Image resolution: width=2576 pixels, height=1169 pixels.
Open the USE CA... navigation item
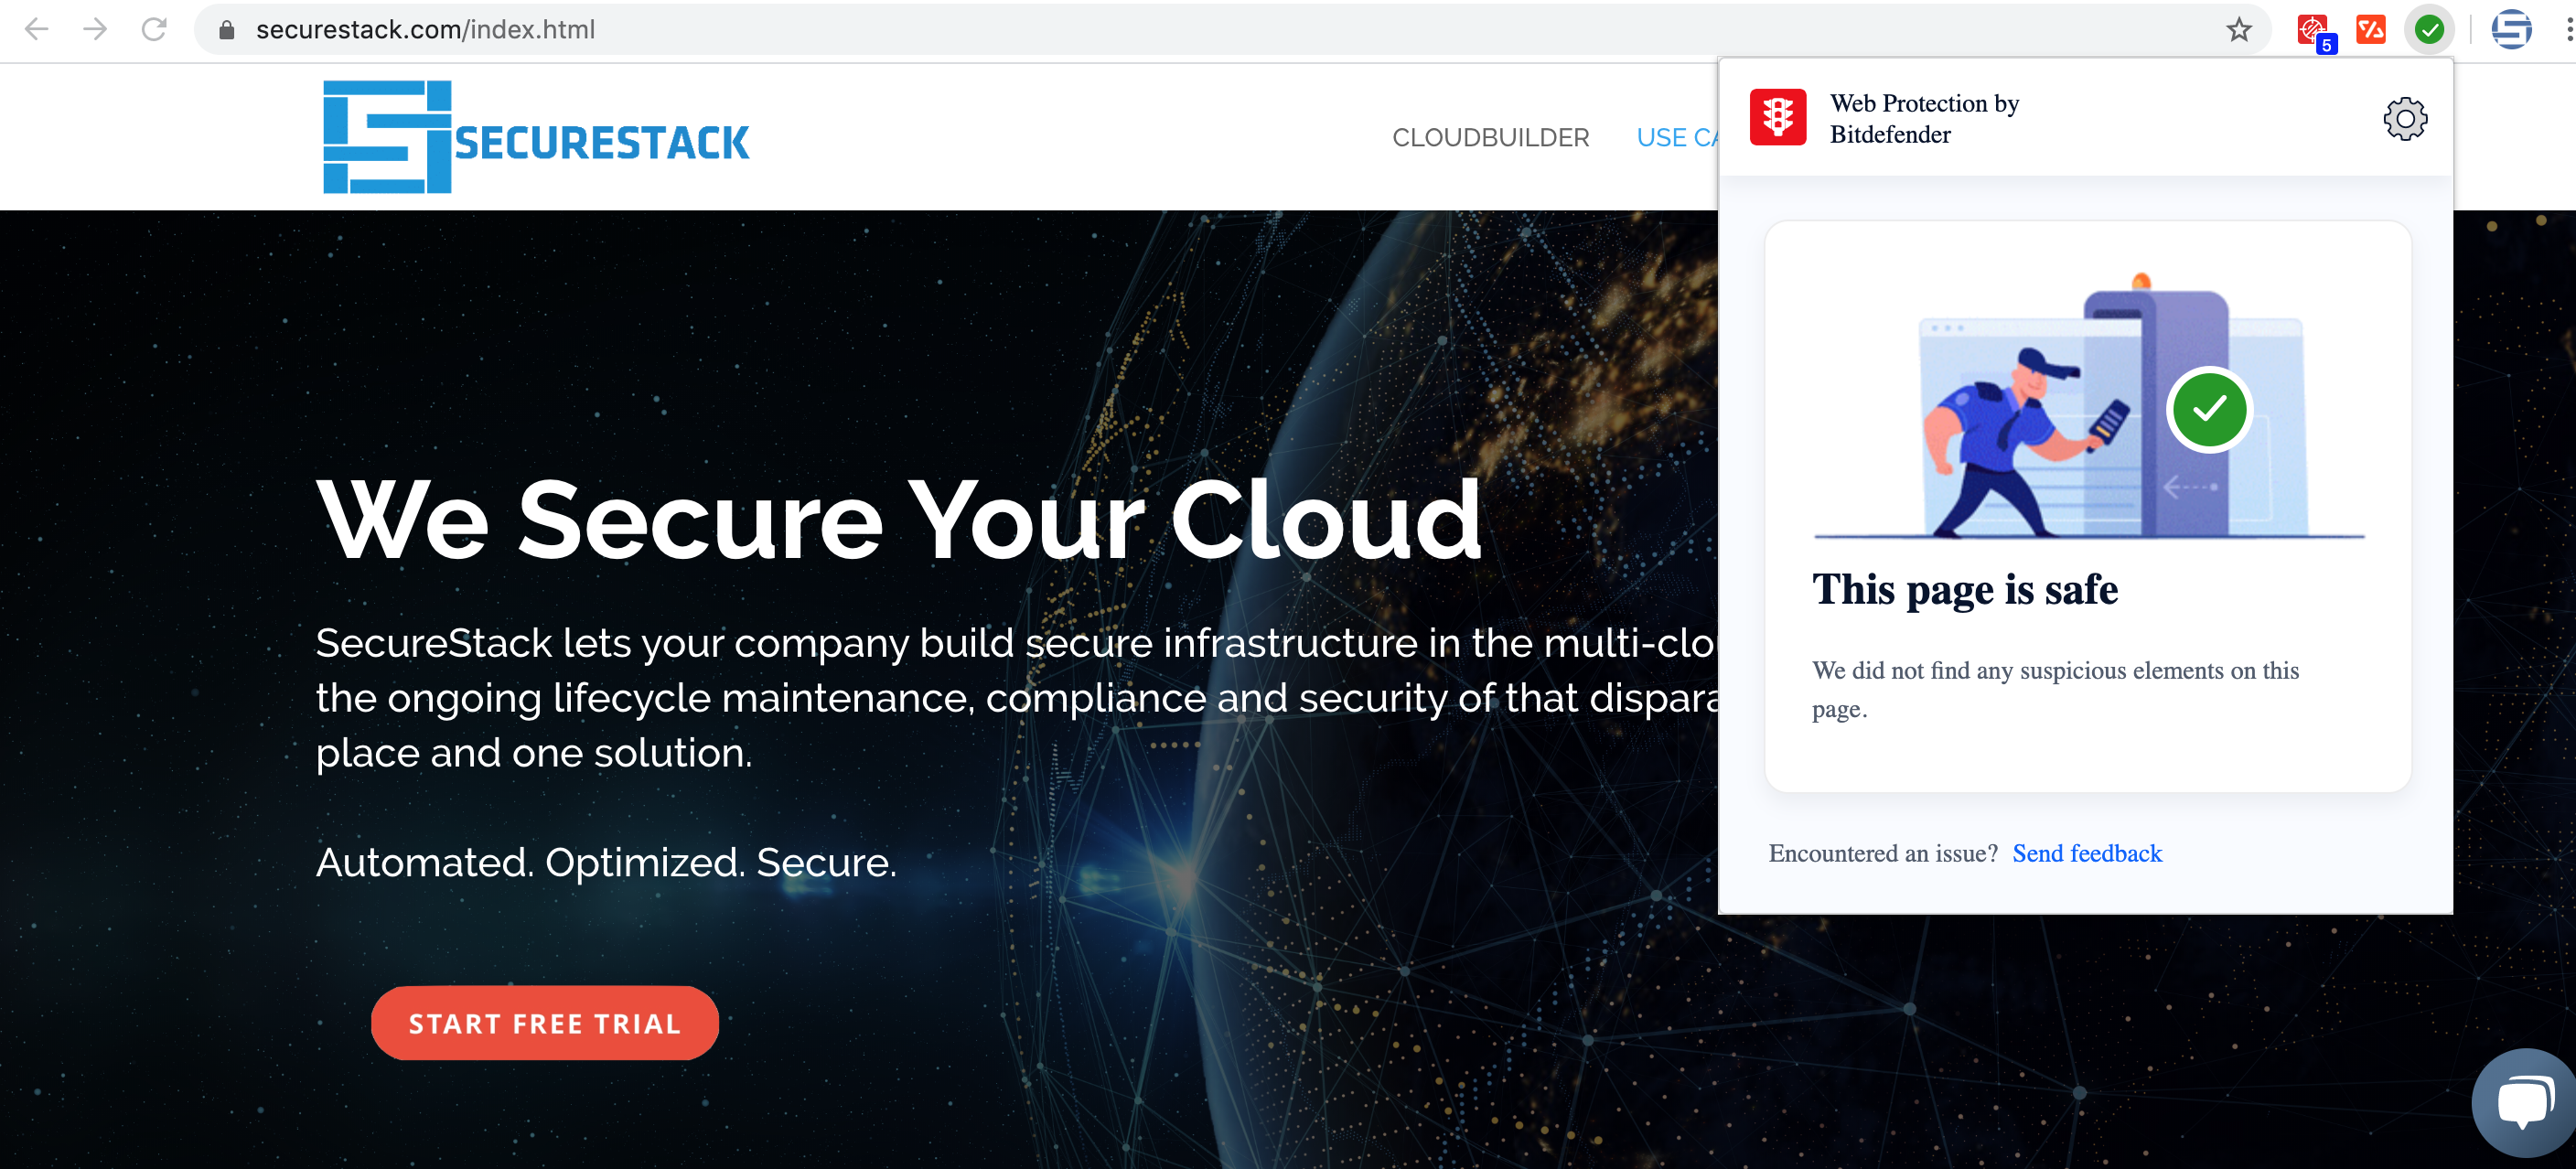1677,138
